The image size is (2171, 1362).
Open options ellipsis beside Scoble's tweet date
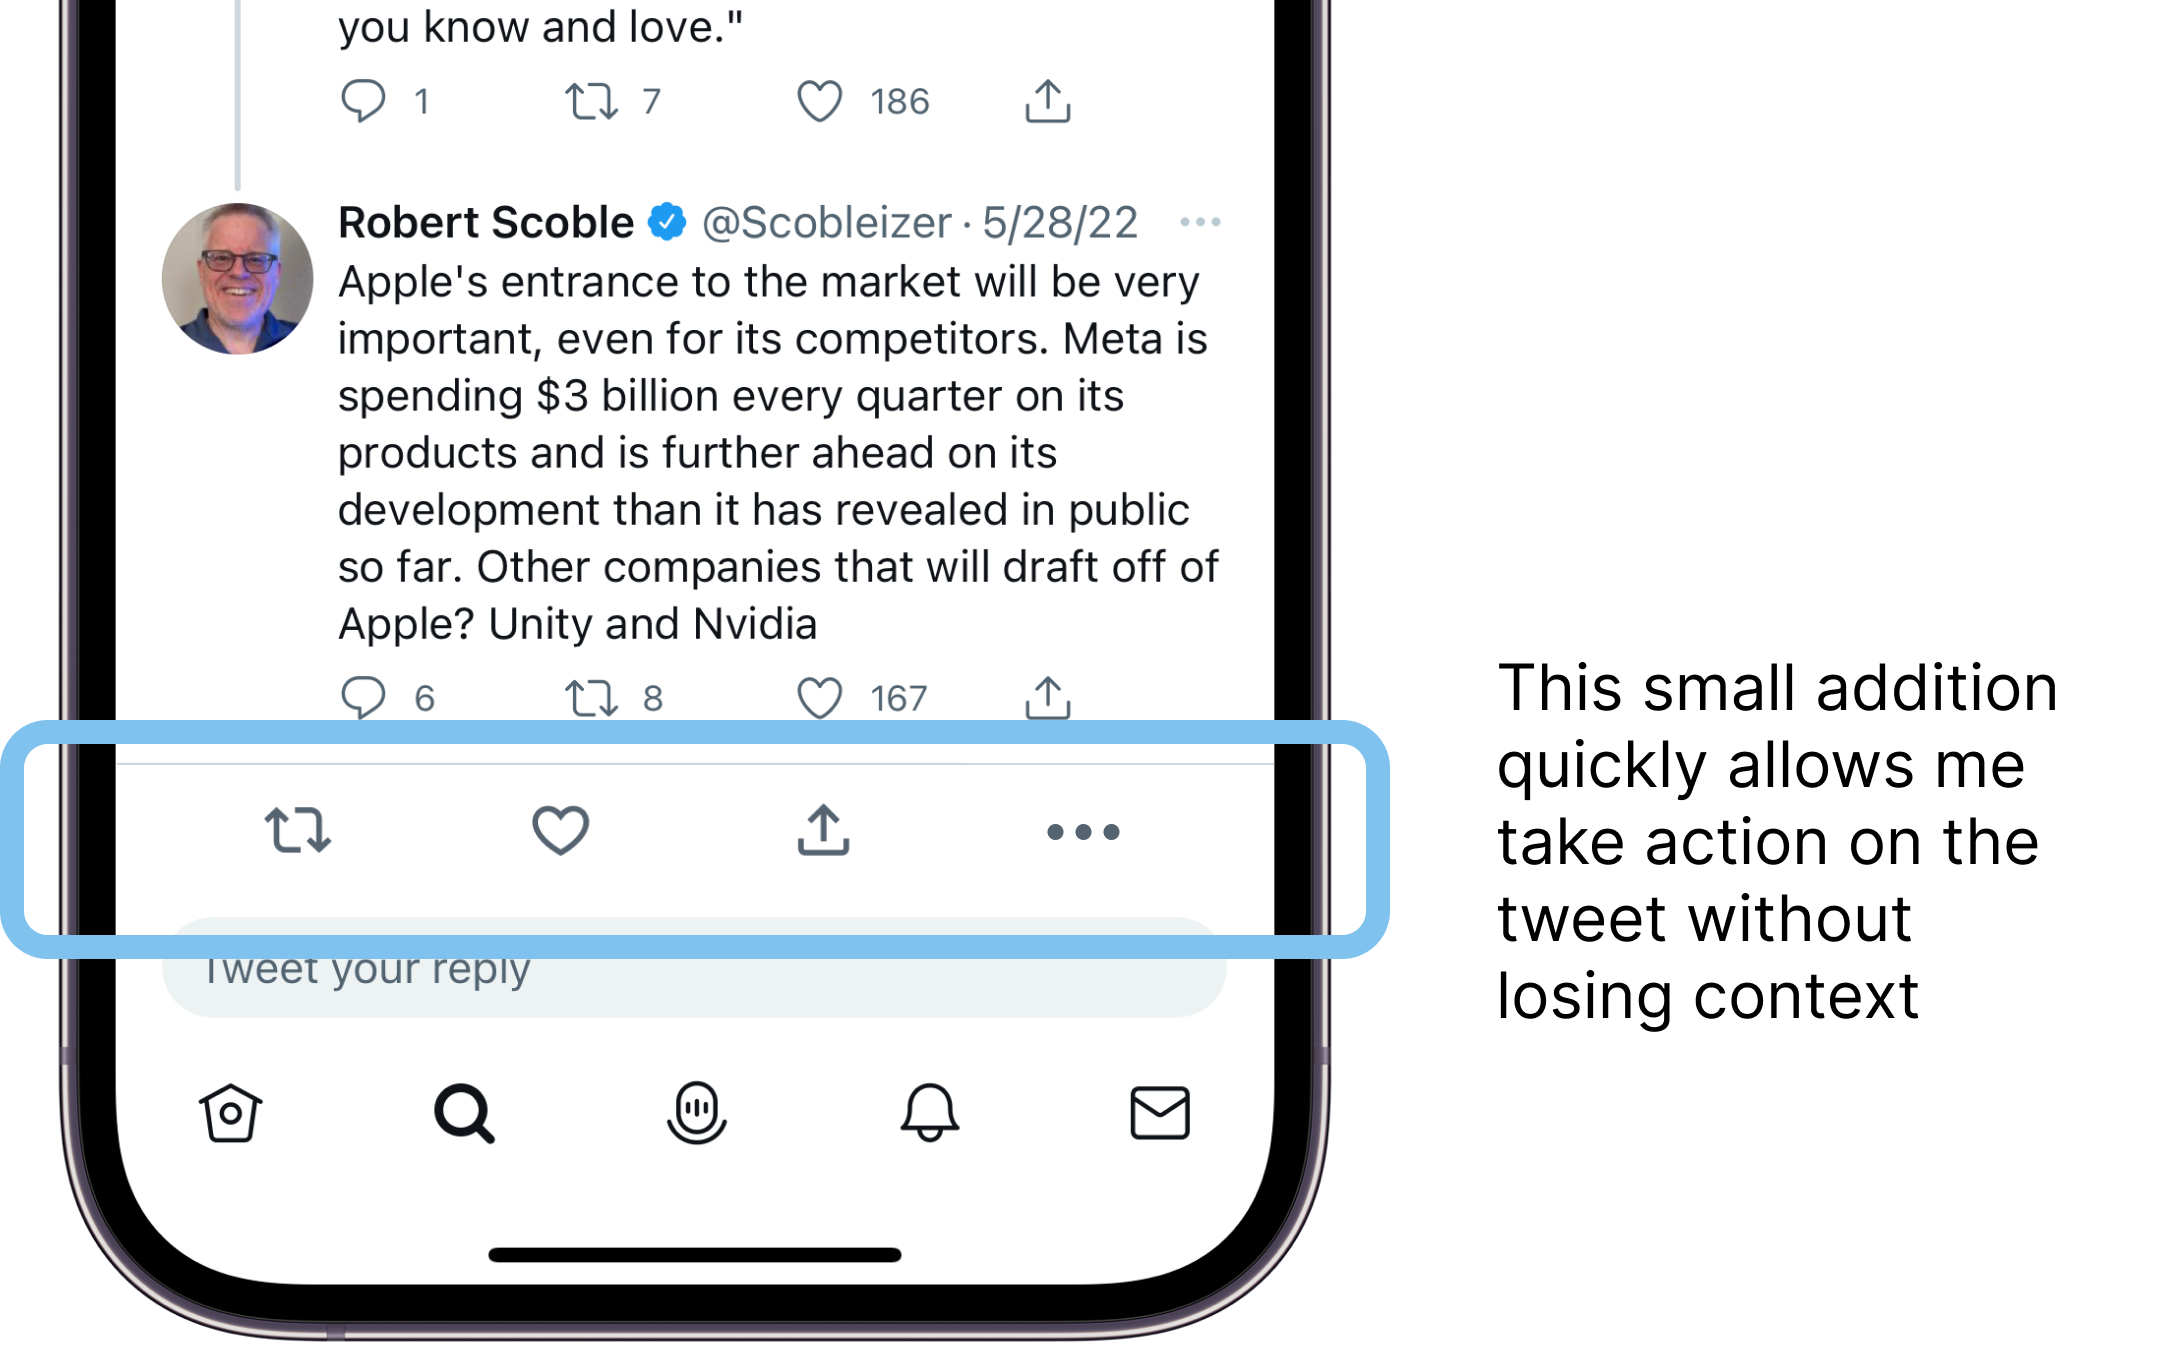pyautogui.click(x=1200, y=222)
